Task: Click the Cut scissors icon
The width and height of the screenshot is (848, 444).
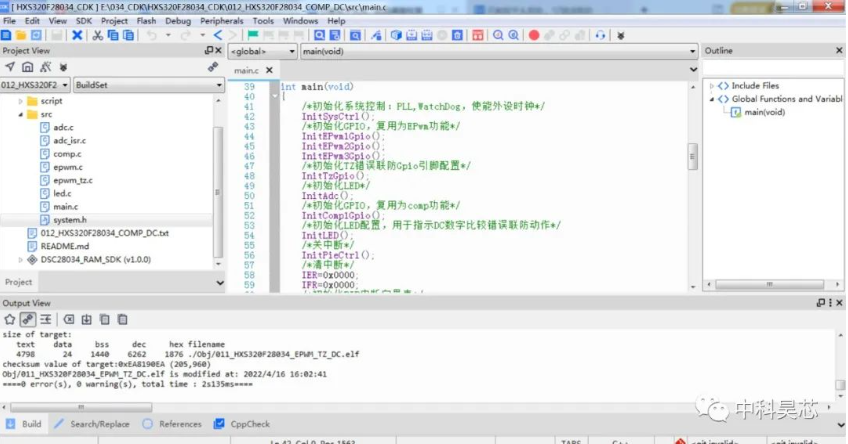Action: tap(97, 35)
